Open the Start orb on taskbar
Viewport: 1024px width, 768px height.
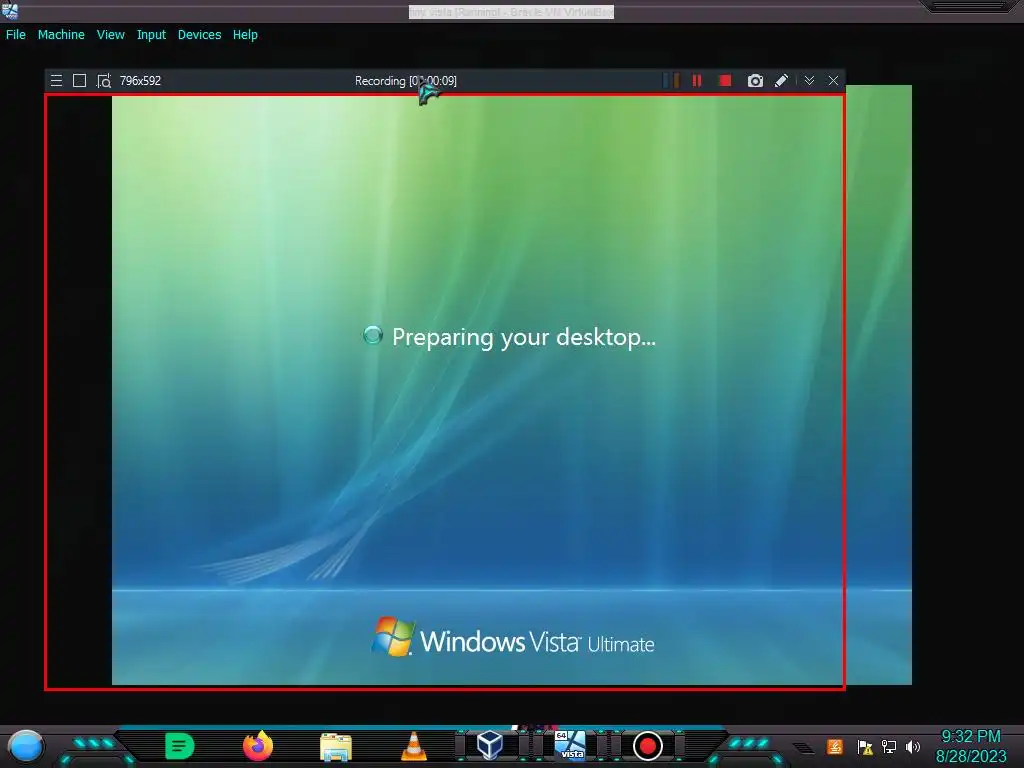[x=25, y=747]
